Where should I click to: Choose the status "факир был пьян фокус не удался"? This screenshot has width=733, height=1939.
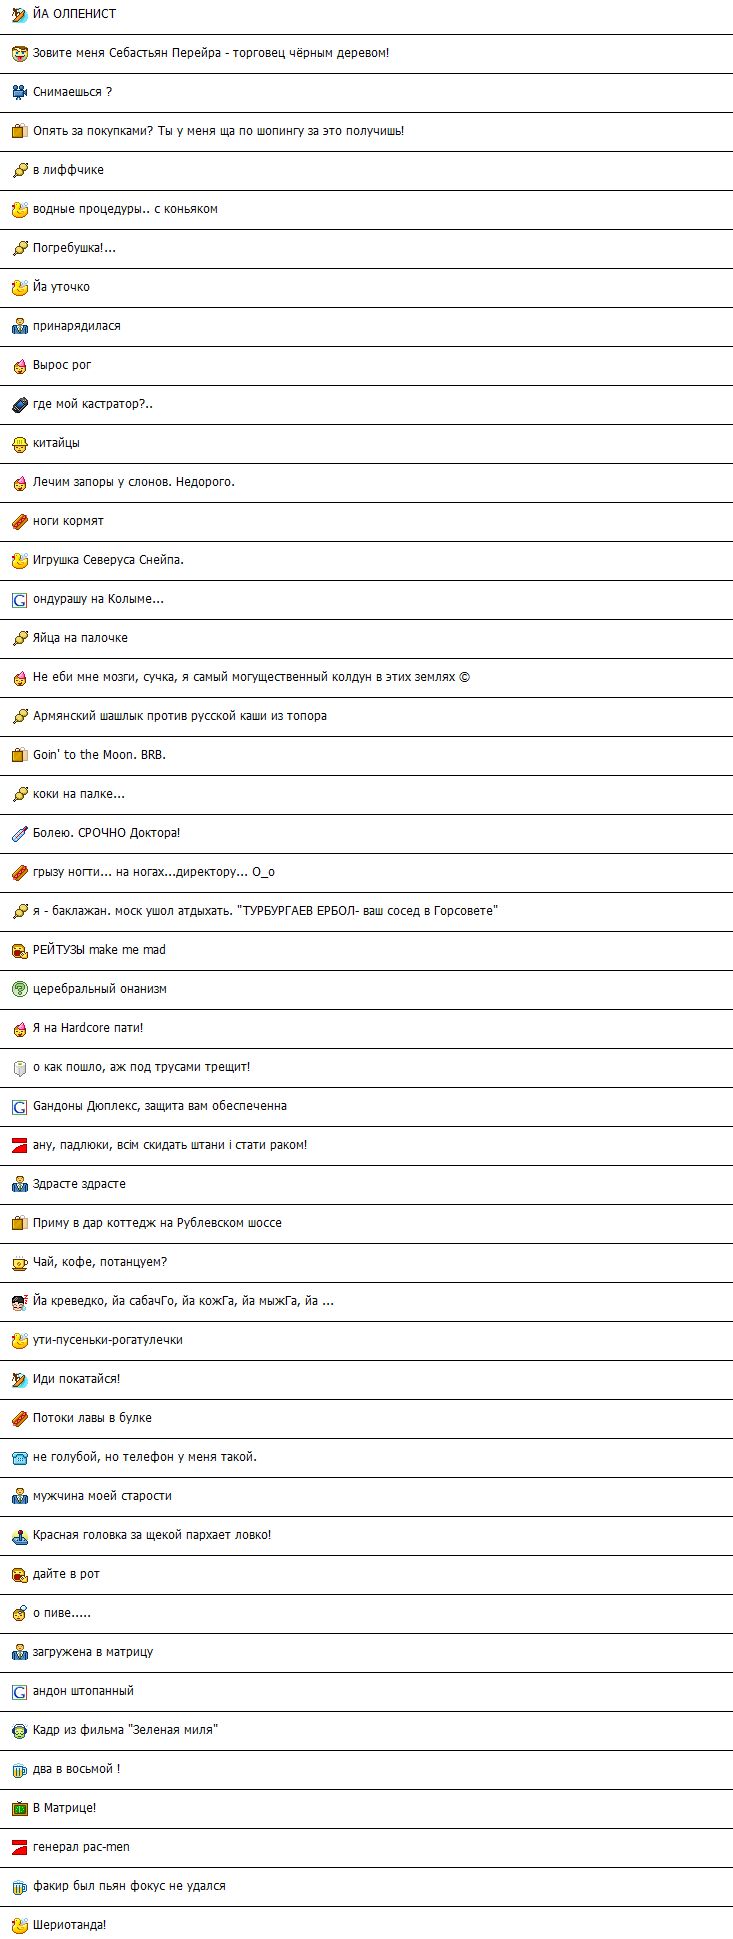pos(366,1886)
